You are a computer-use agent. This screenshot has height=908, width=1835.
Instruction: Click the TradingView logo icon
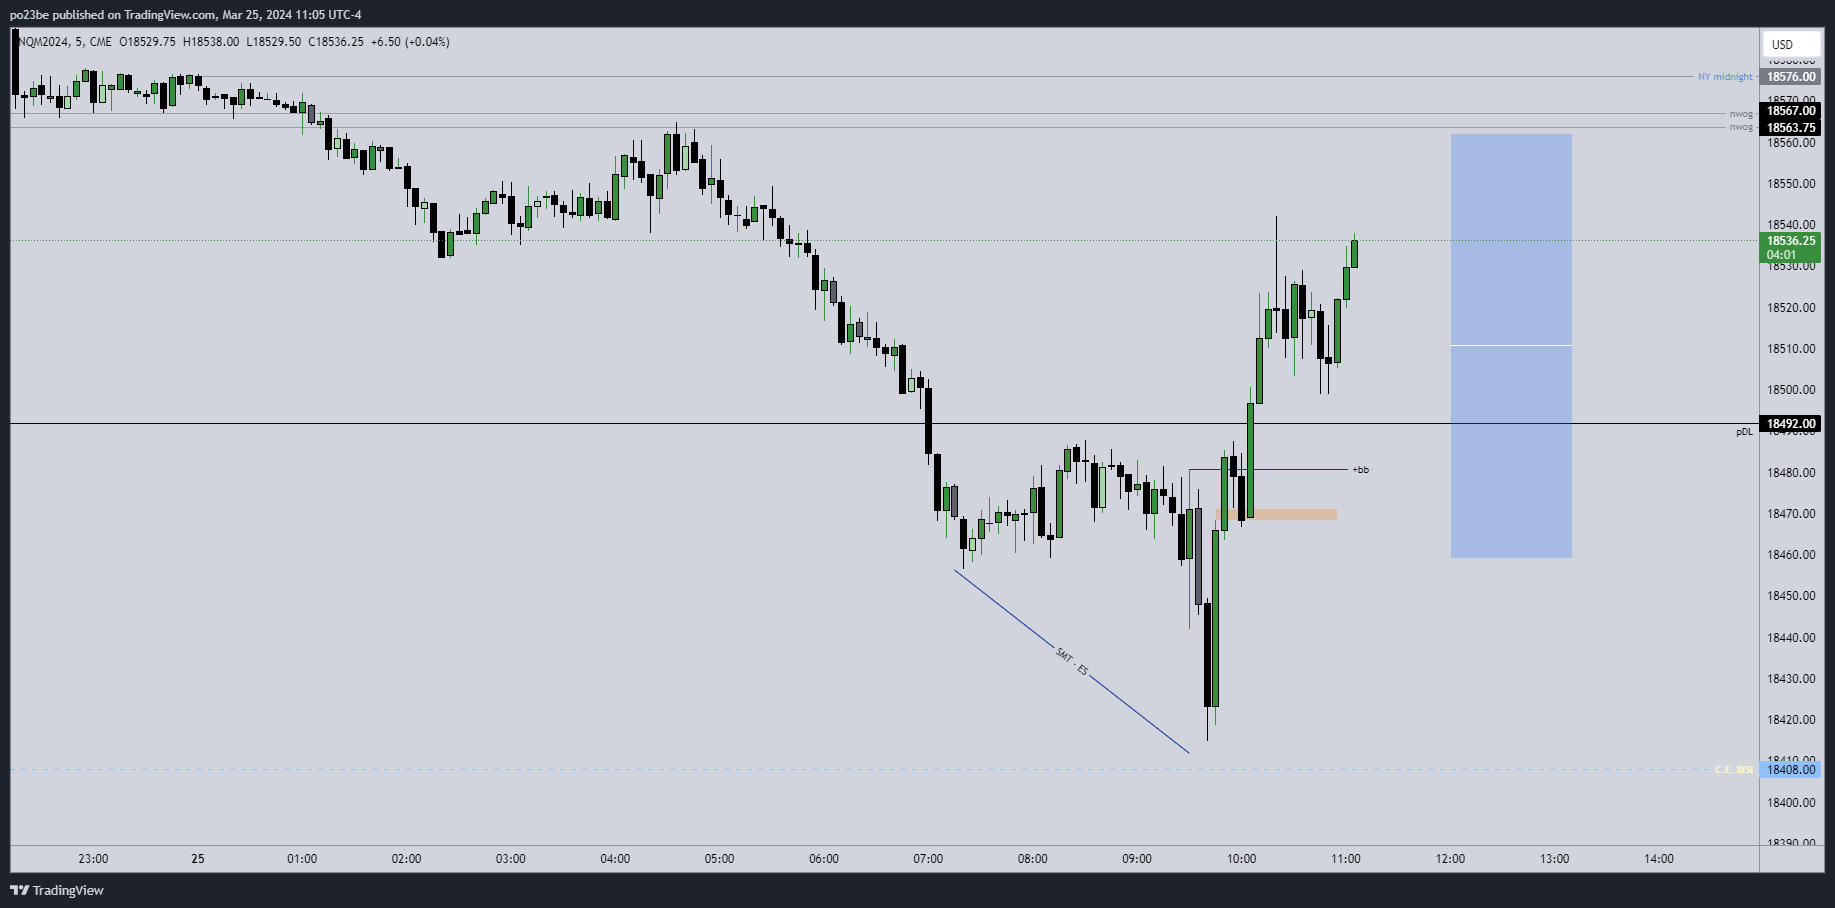click(x=19, y=890)
